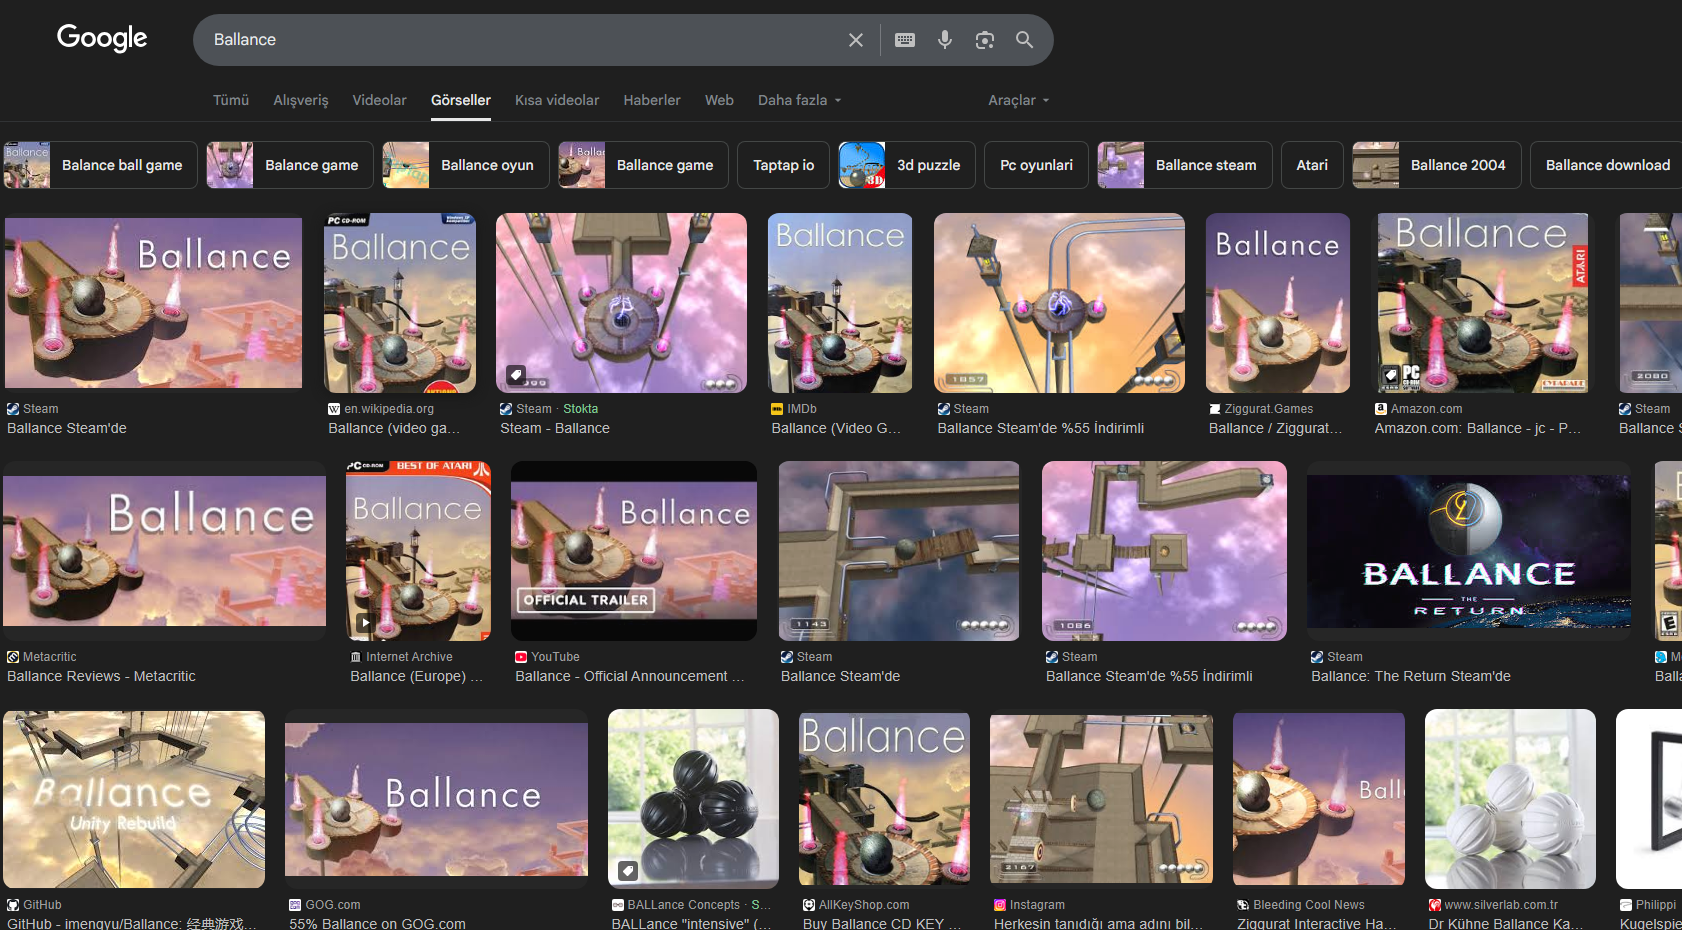1682x930 pixels.
Task: Select the Ballance steam suggestion chip
Action: point(1185,165)
